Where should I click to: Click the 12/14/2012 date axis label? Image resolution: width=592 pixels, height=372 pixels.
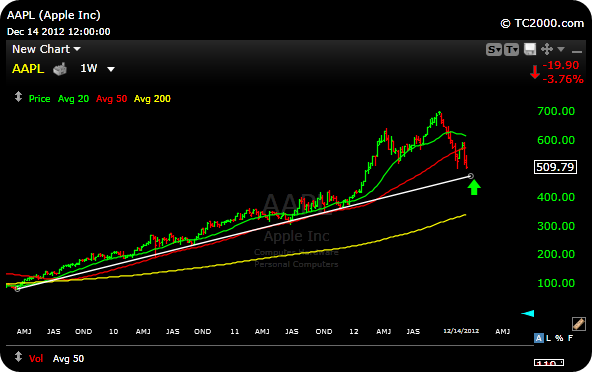pyautogui.click(x=461, y=331)
